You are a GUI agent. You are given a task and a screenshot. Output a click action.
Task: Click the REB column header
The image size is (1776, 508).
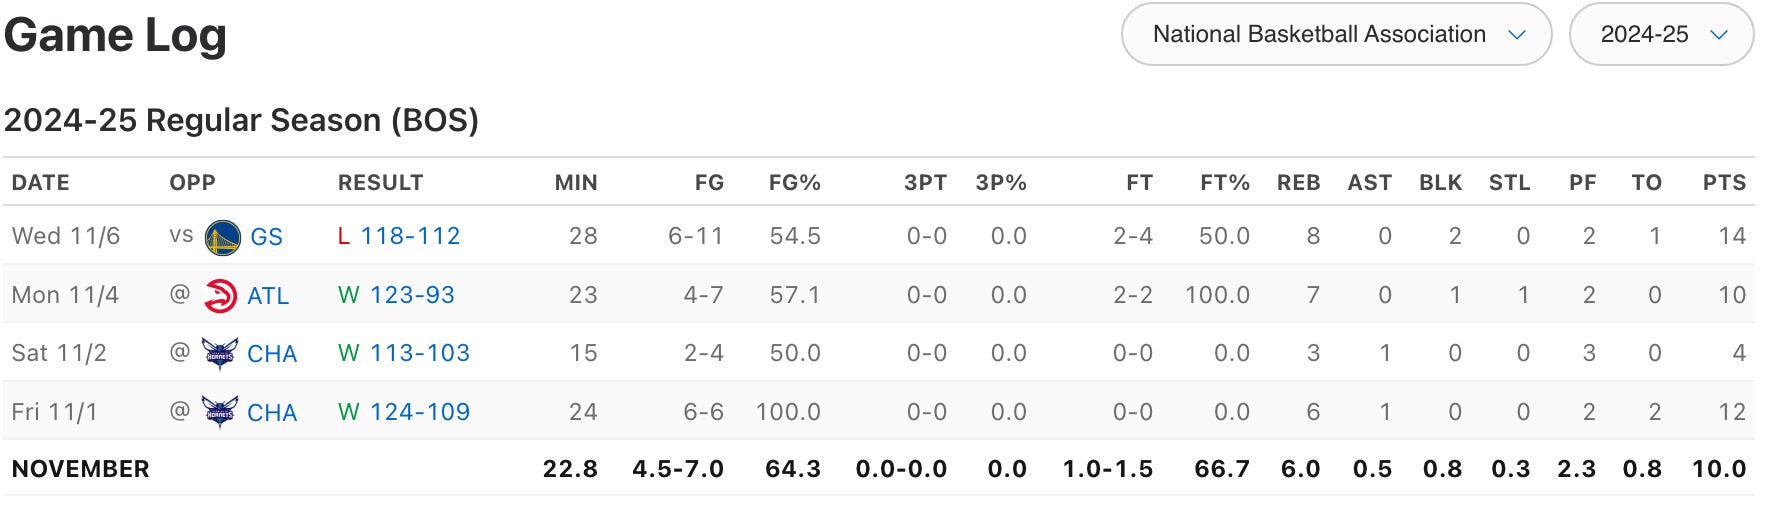click(x=1298, y=183)
